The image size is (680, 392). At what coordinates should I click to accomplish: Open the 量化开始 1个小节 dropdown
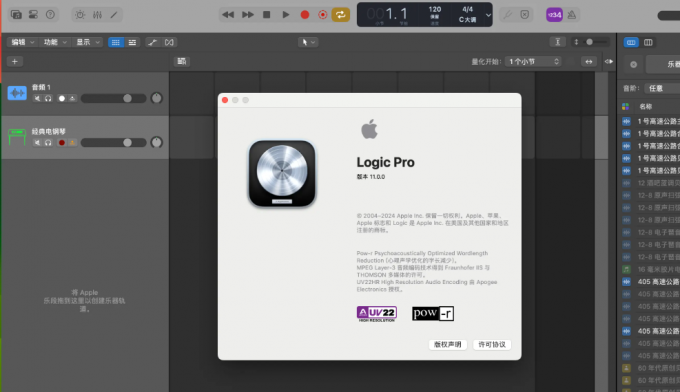click(x=533, y=62)
